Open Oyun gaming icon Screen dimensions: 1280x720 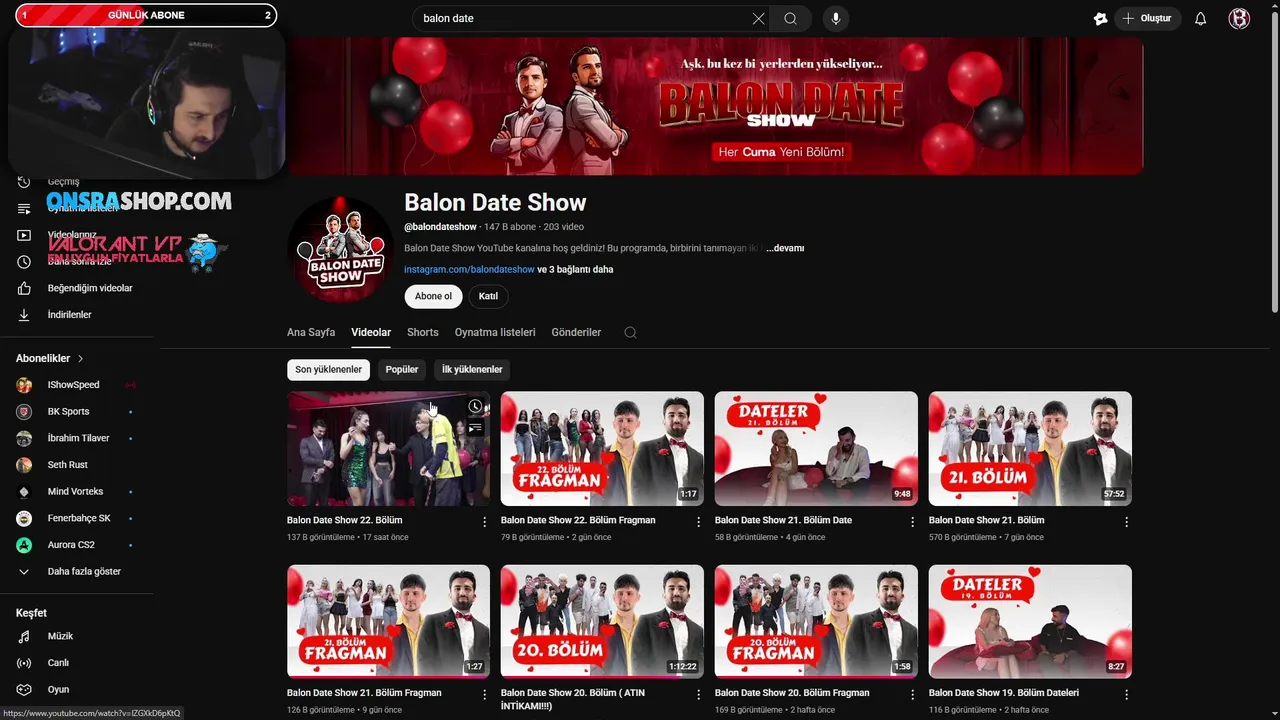click(x=24, y=689)
